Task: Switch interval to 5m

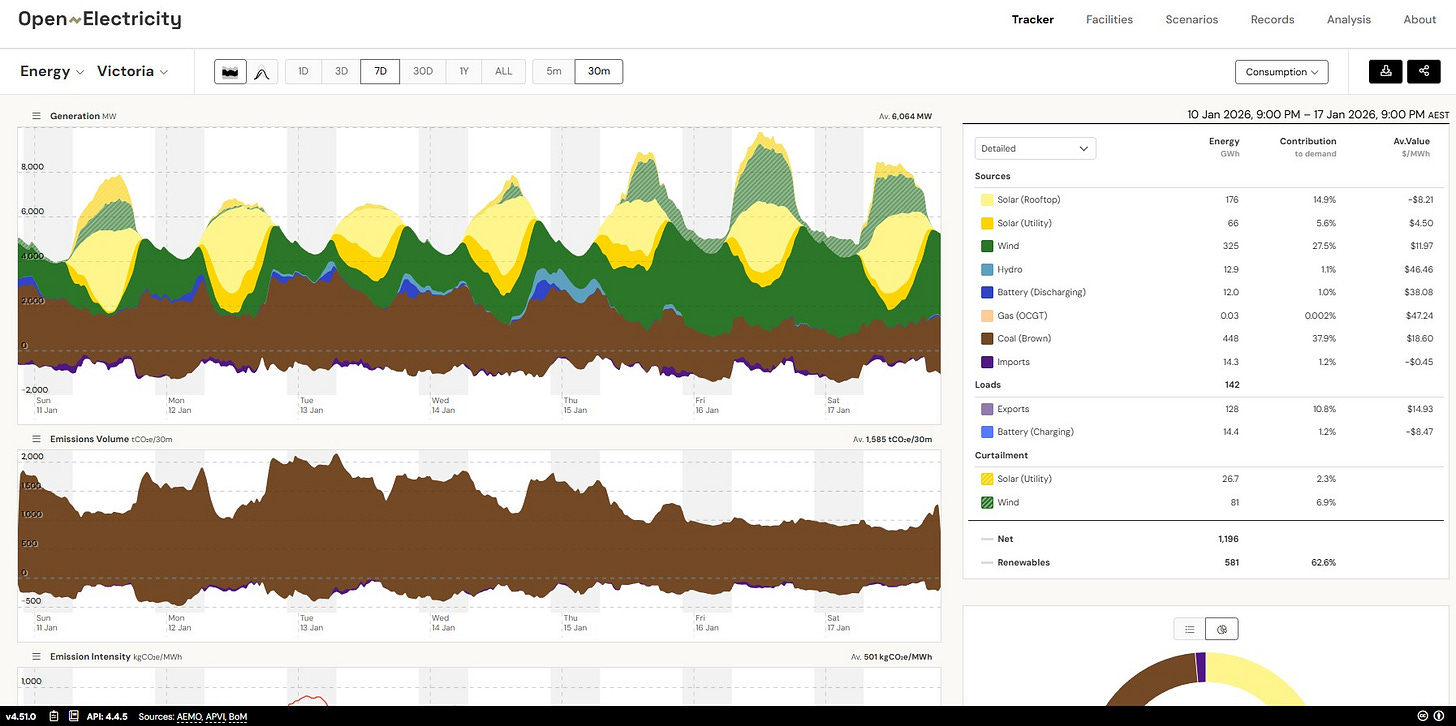Action: 554,72
